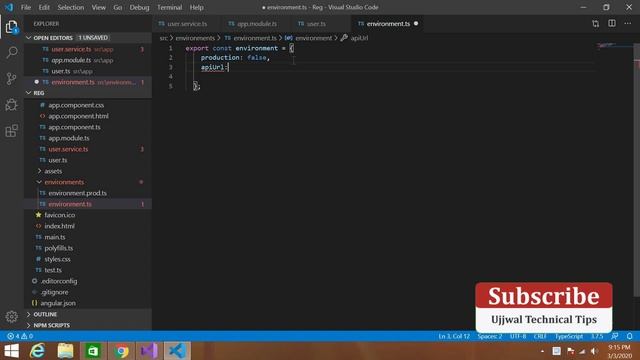Open app.component.html in explorer
640x360 pixels.
pos(78,116)
